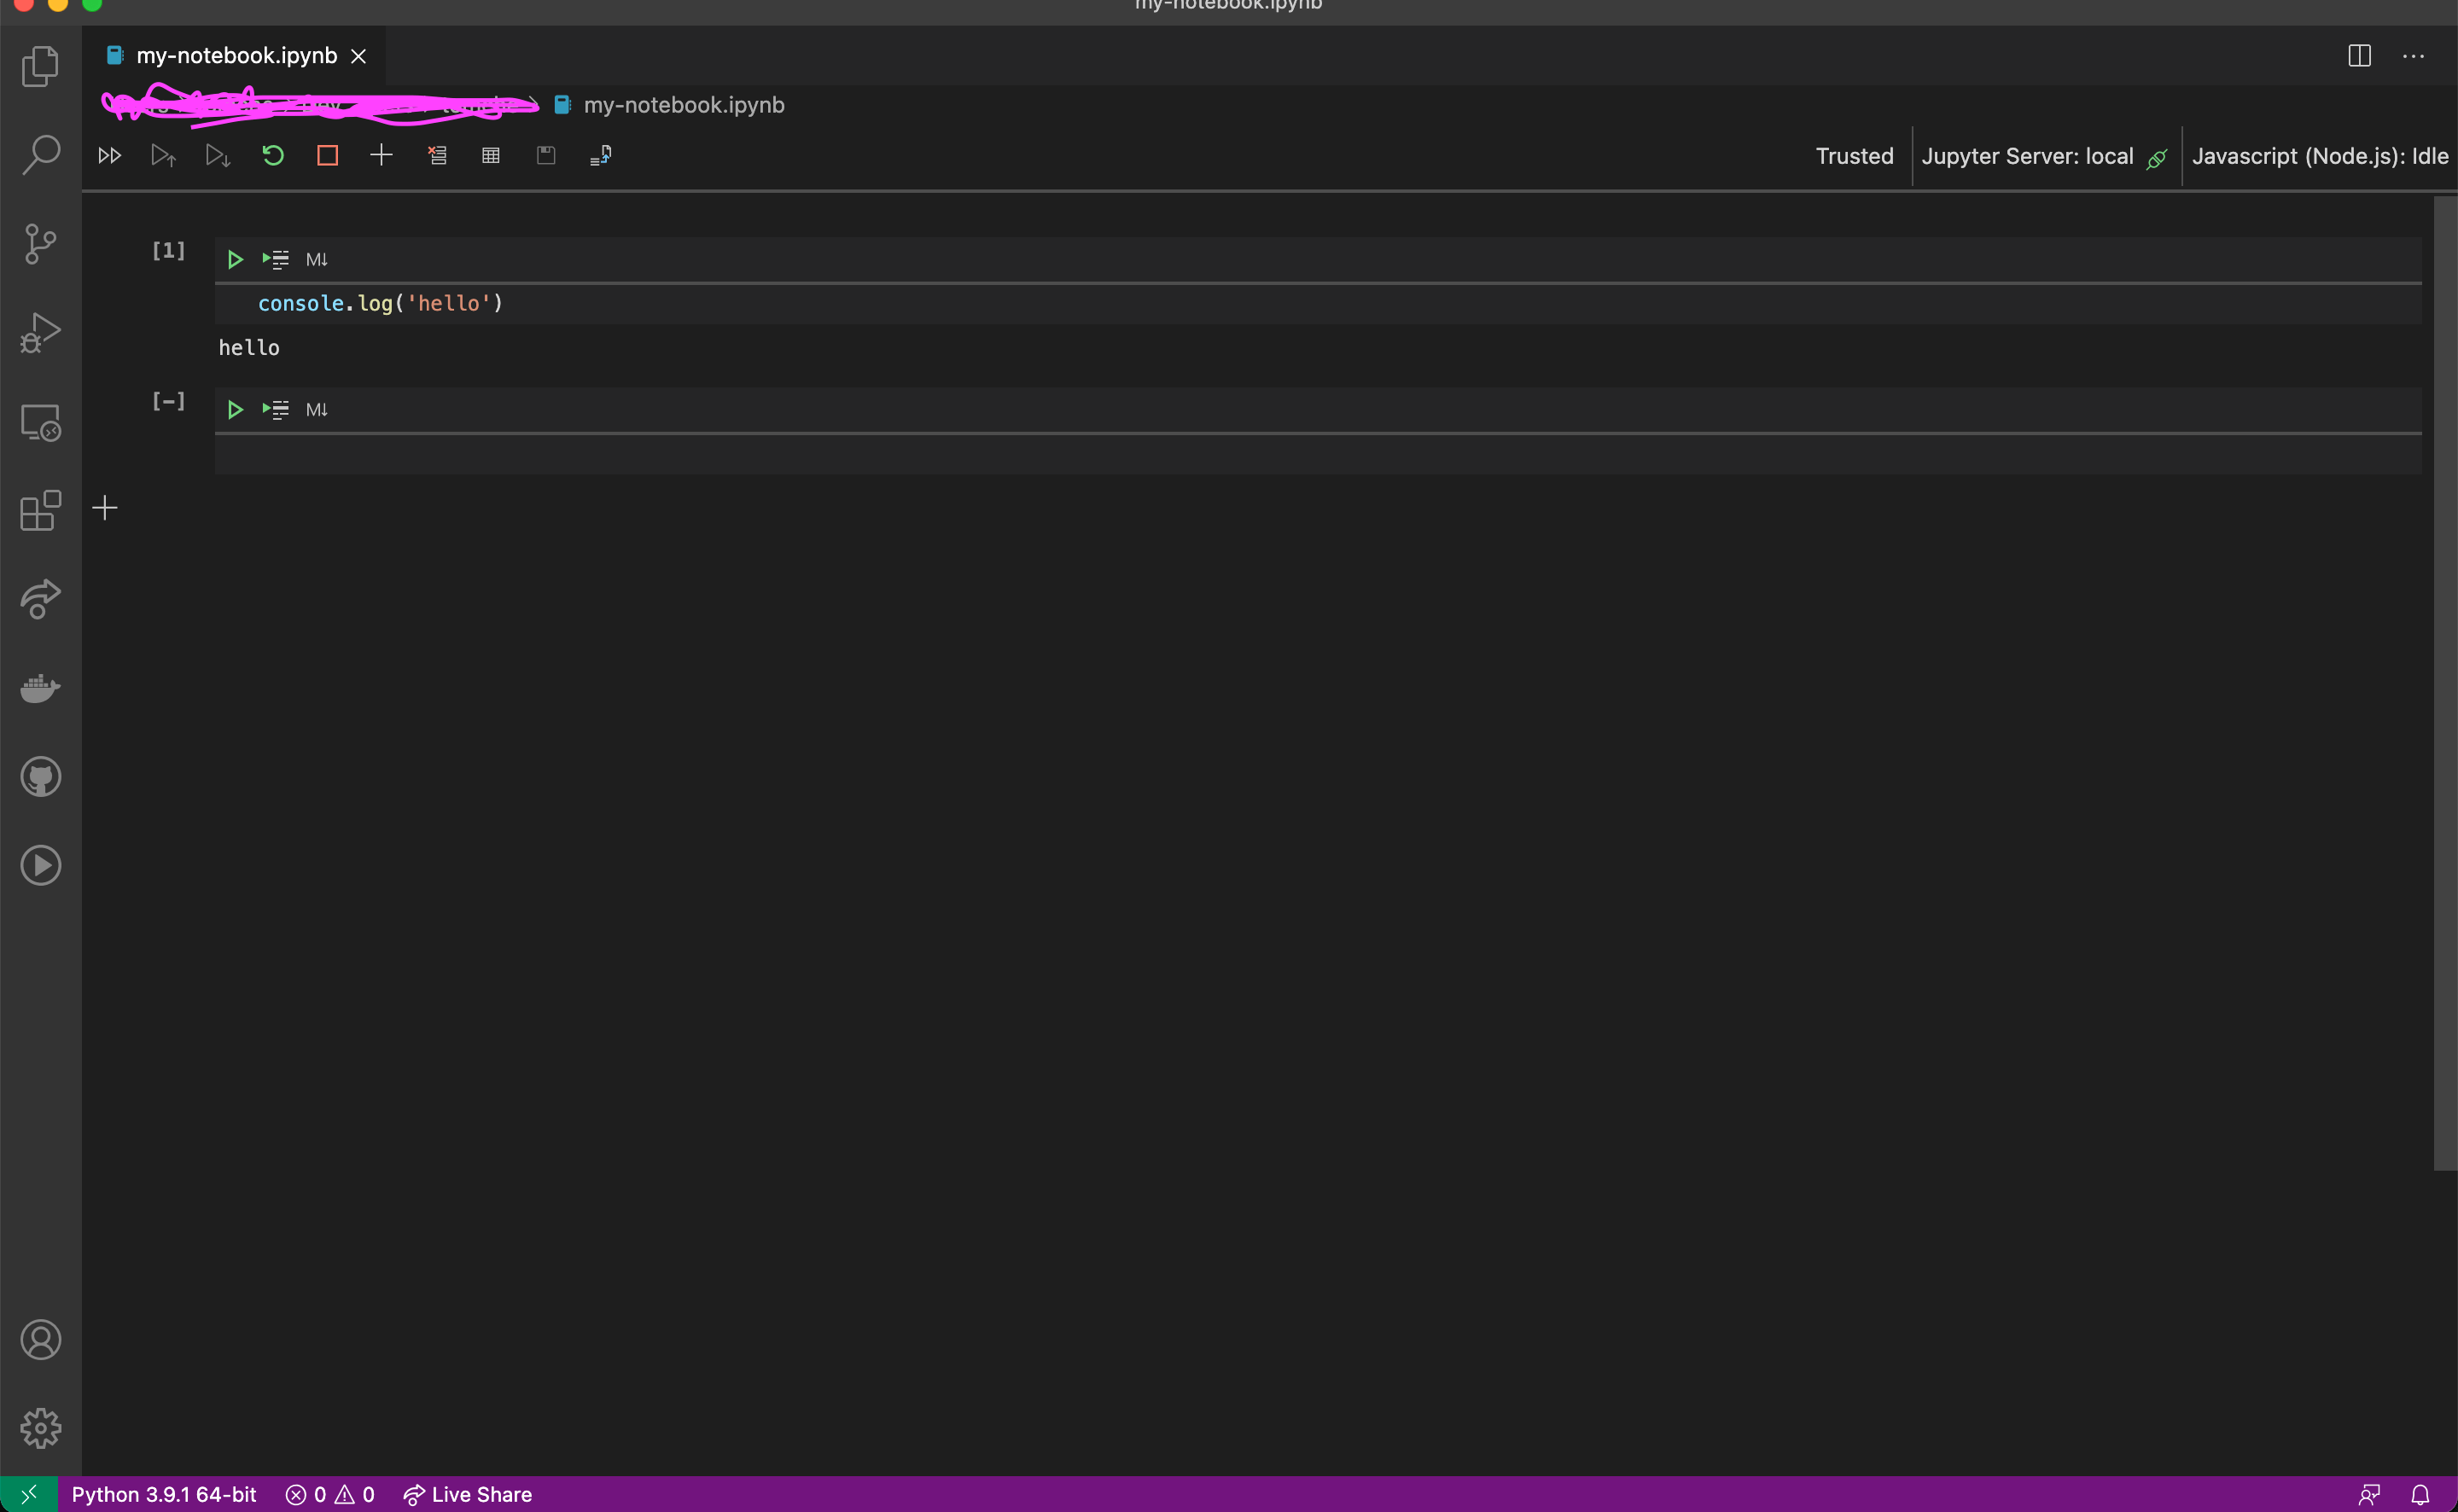Save the notebook via toolbar save icon

(x=546, y=155)
